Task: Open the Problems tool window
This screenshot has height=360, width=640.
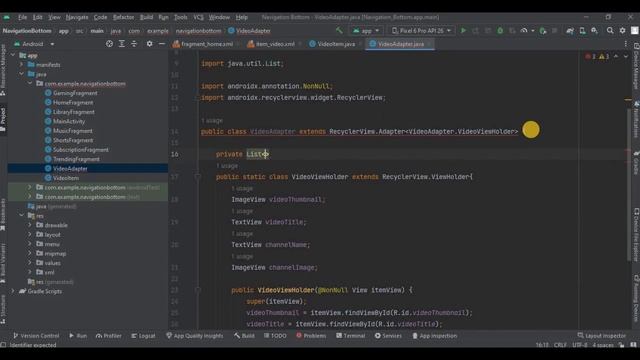Action: click(311, 336)
